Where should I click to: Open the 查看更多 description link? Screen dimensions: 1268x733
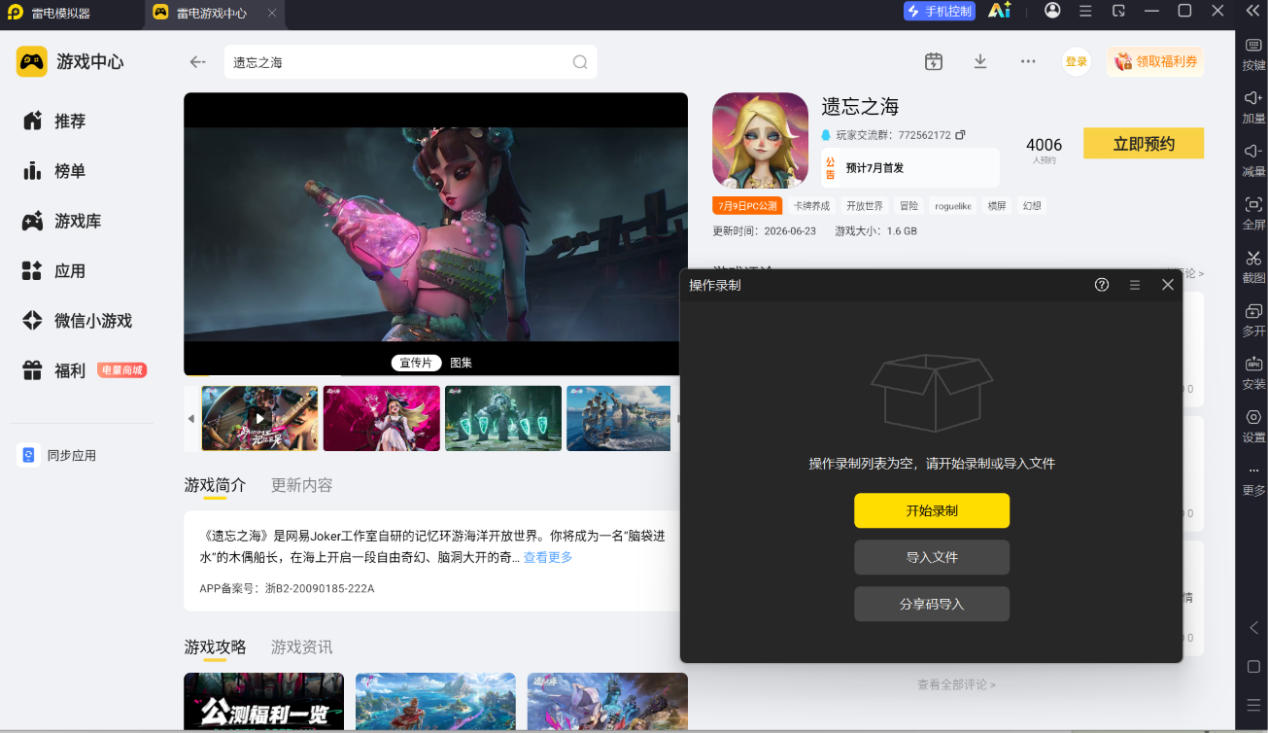pos(548,558)
